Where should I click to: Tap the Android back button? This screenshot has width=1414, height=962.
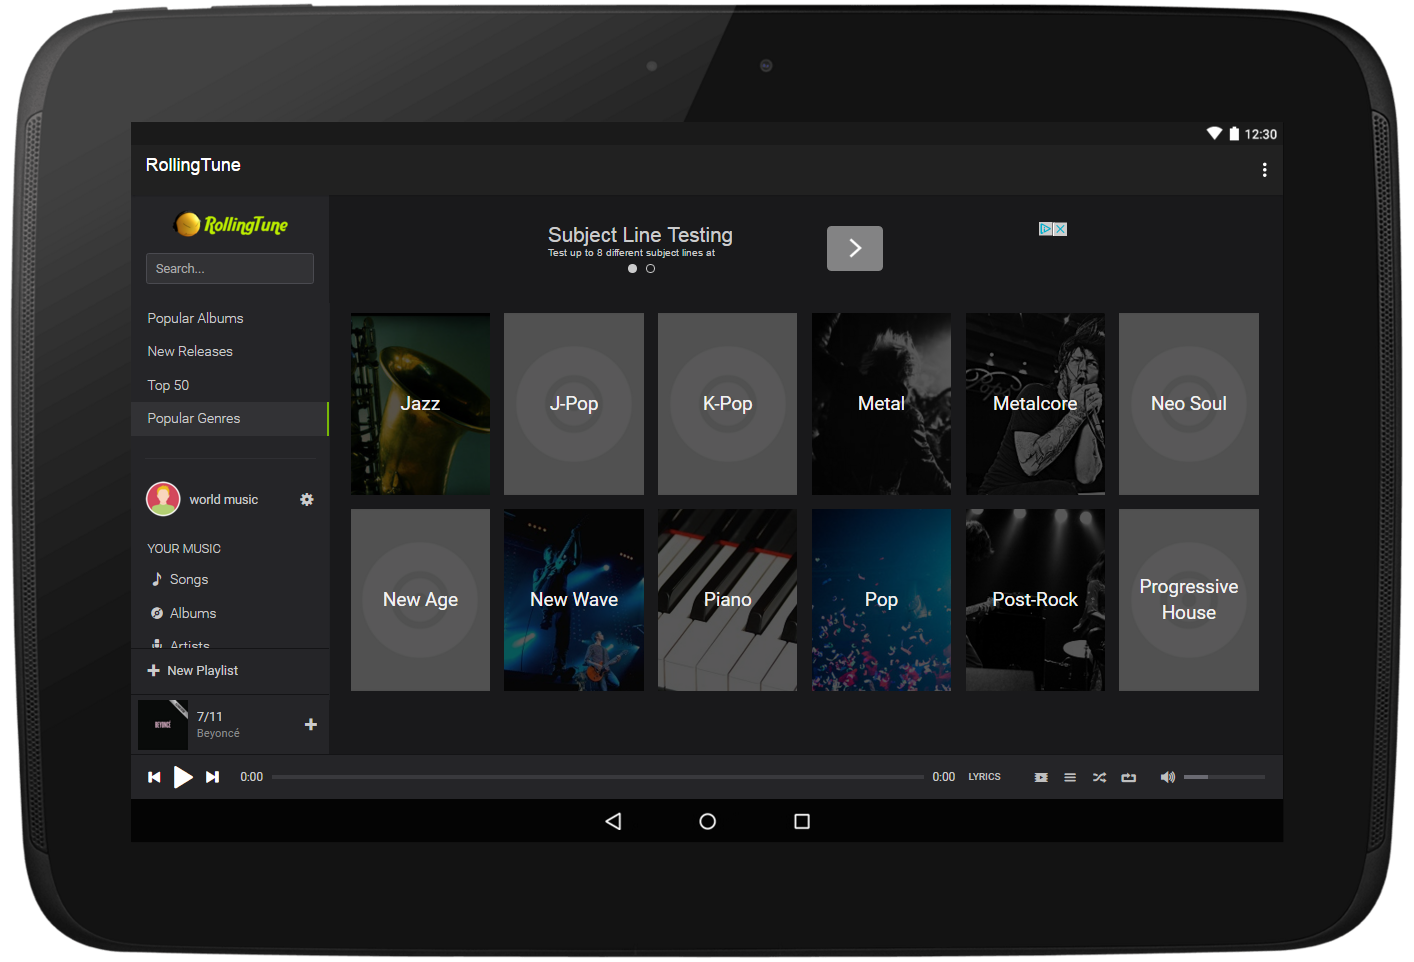pyautogui.click(x=613, y=821)
